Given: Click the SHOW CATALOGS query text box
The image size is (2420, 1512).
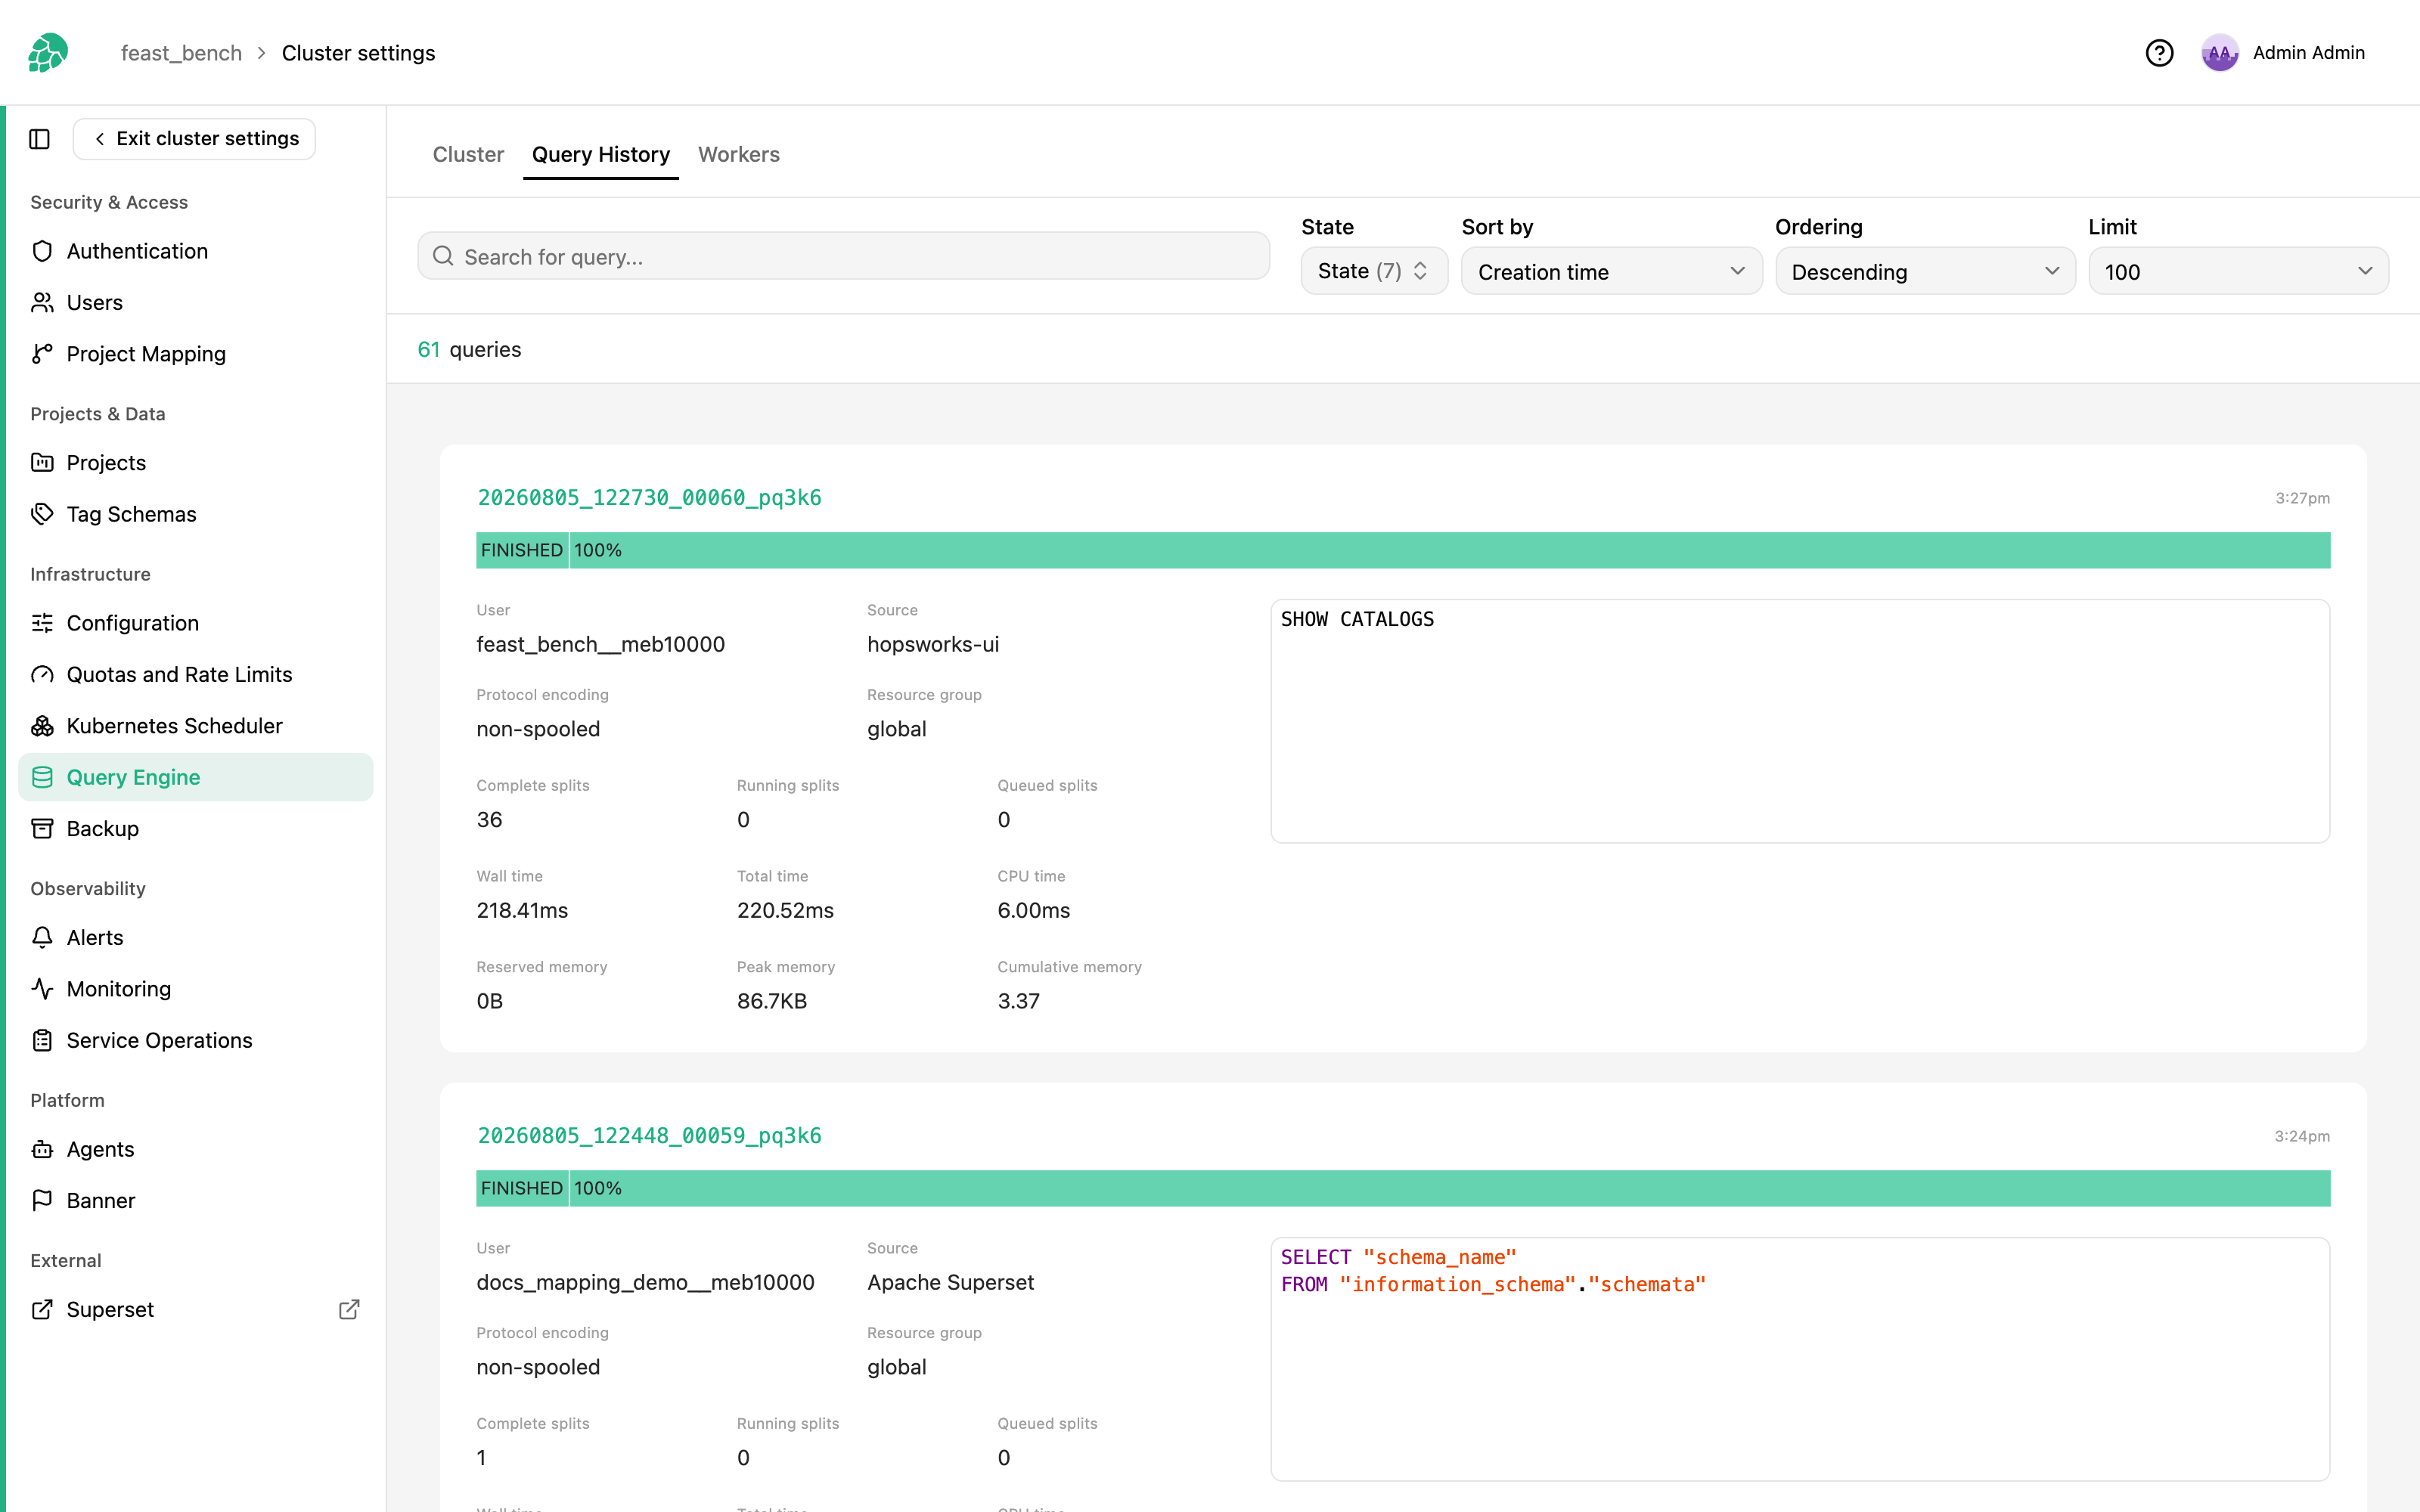Looking at the screenshot, I should pos(1800,721).
